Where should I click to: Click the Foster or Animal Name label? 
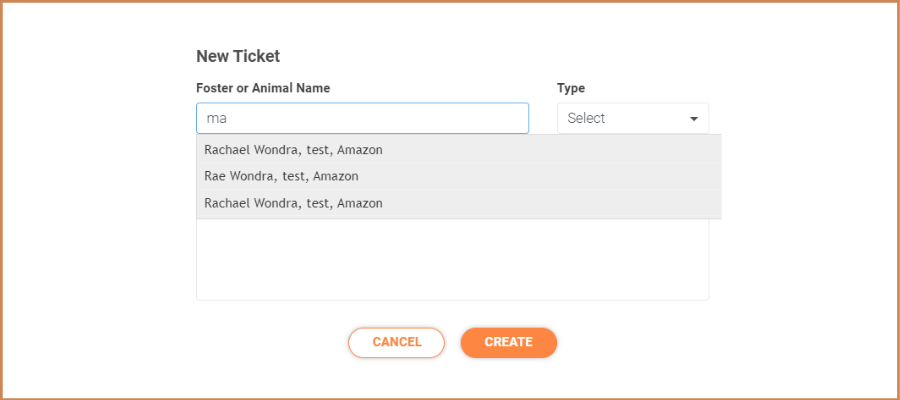point(263,88)
